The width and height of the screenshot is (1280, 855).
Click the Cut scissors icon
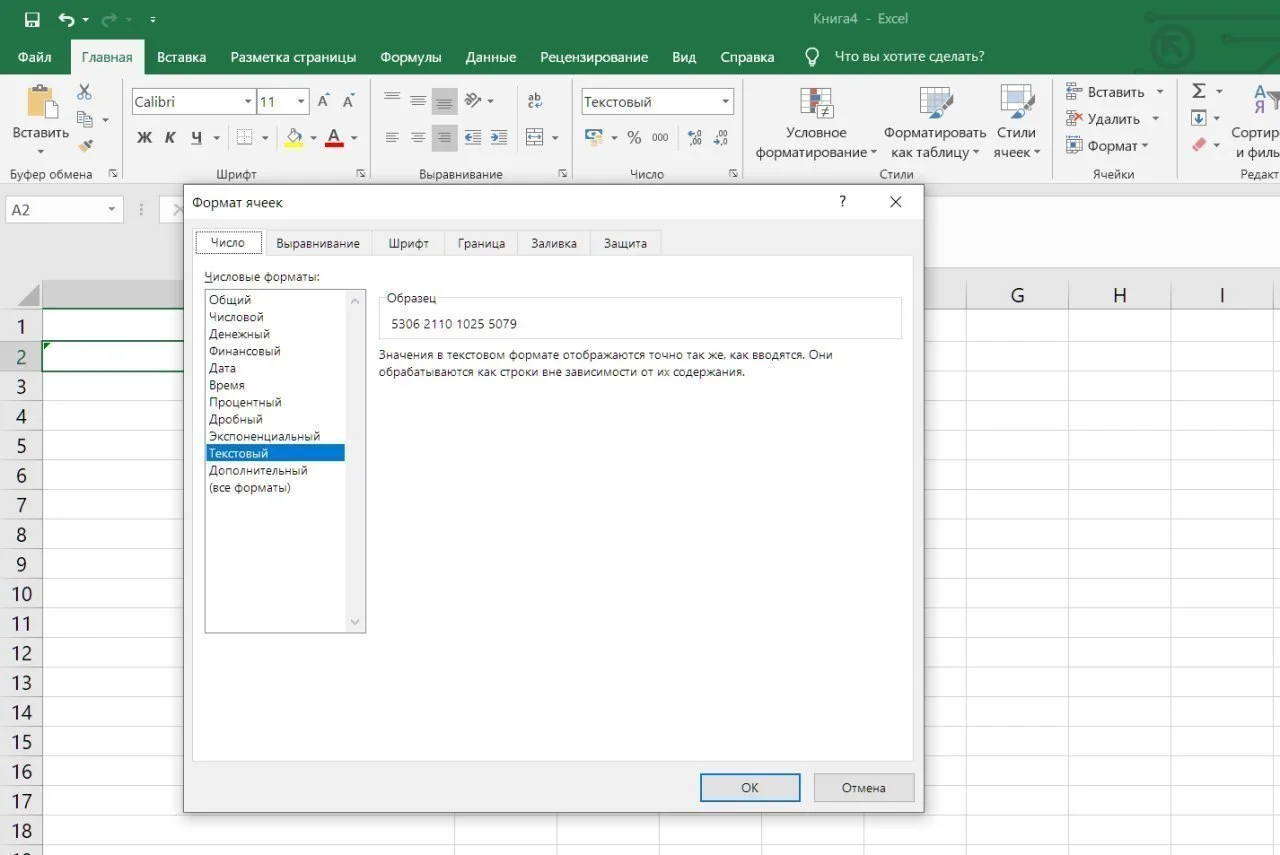[x=85, y=92]
